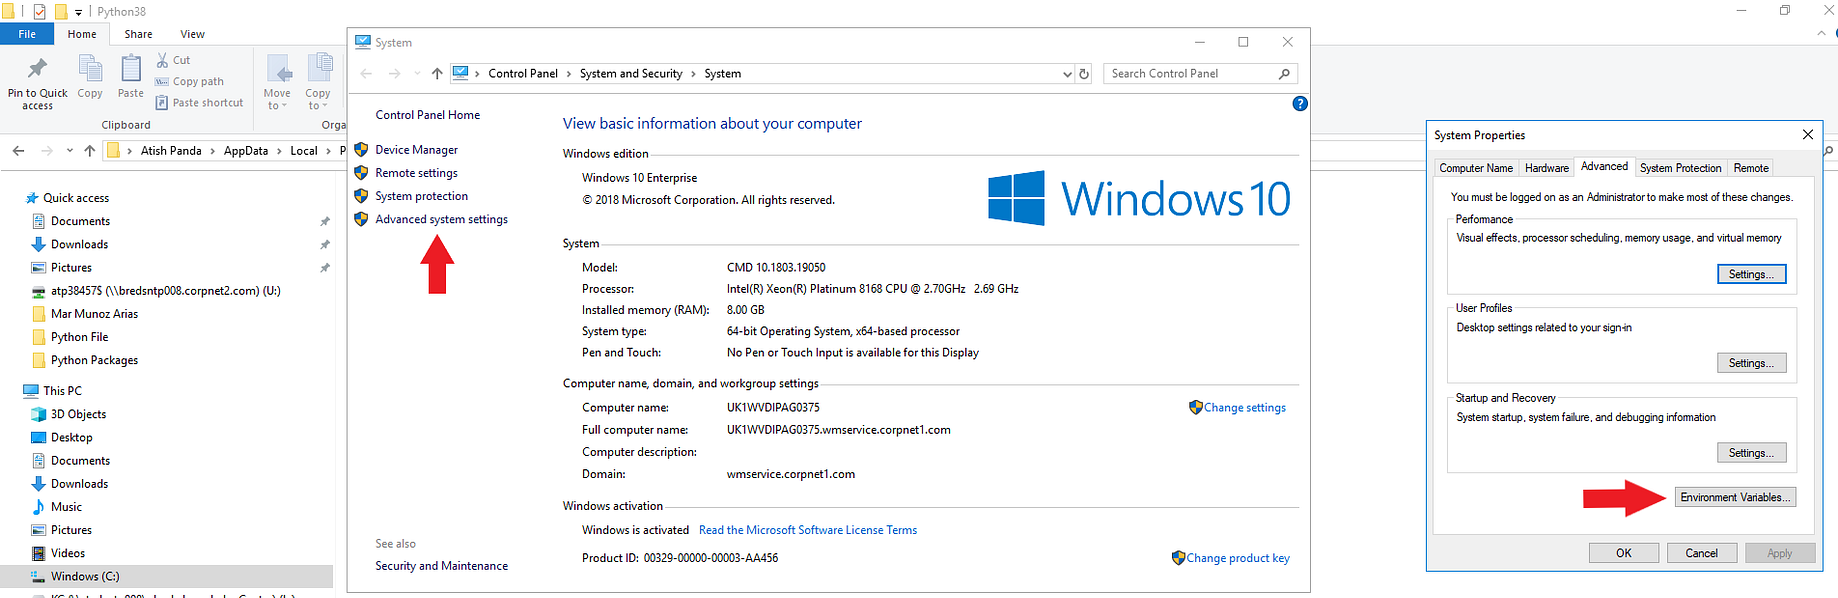
Task: Go up one folder in File Explorer
Action: click(x=90, y=150)
